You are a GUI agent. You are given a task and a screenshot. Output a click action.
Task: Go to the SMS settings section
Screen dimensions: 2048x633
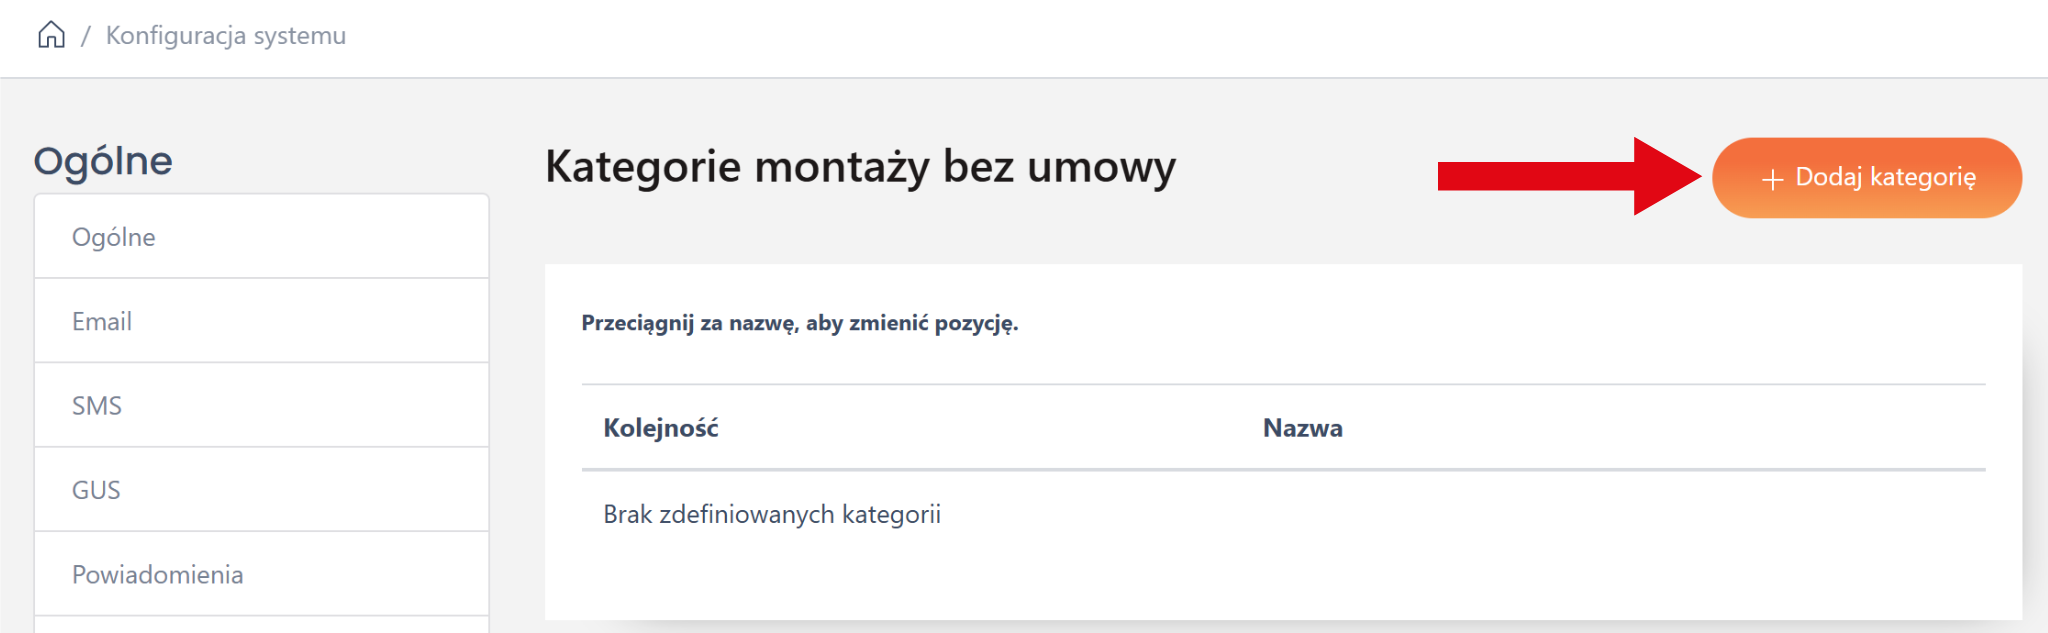(x=96, y=406)
